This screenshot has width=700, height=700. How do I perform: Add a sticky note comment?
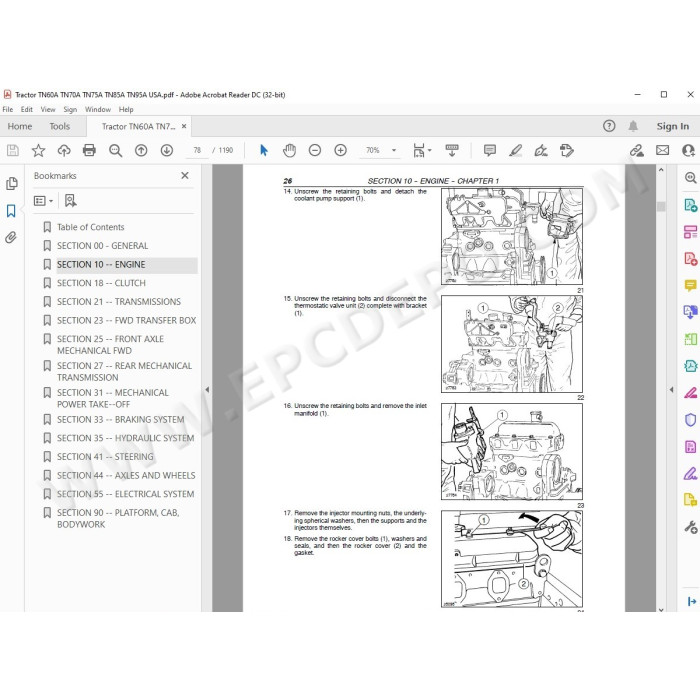click(490, 150)
